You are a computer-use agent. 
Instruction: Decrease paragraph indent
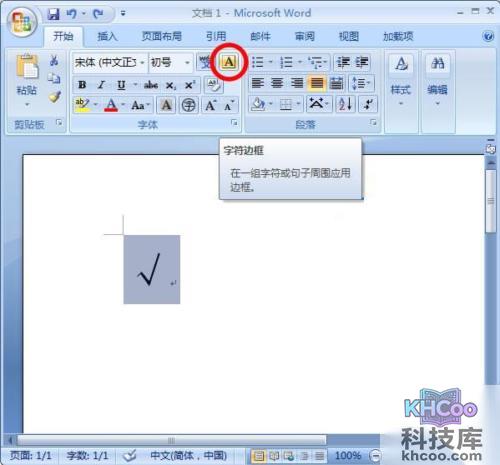pyautogui.click(x=343, y=62)
